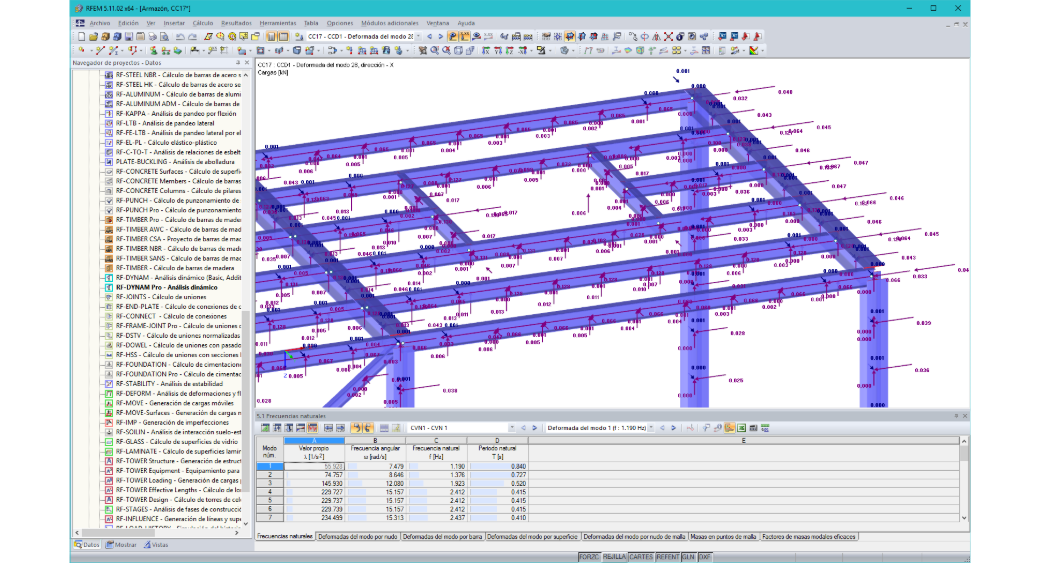Screen dimensions: 1040x563
Task: Set view in Y direction
Action: point(498,50)
